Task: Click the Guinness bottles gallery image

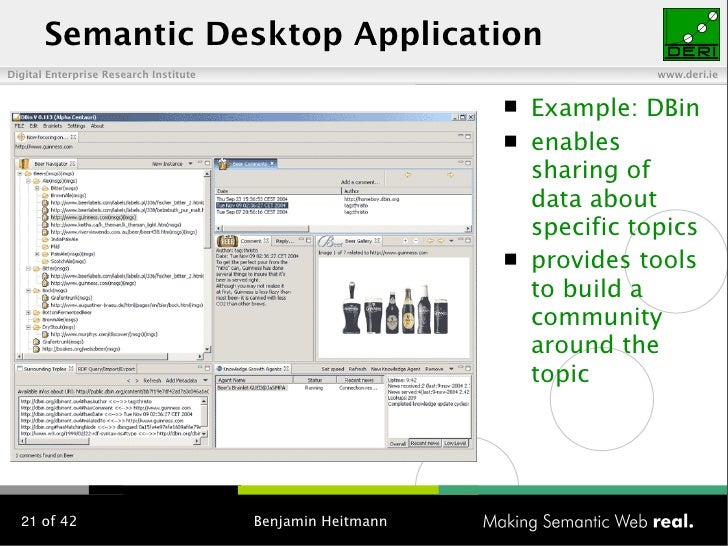Action: (x=394, y=308)
